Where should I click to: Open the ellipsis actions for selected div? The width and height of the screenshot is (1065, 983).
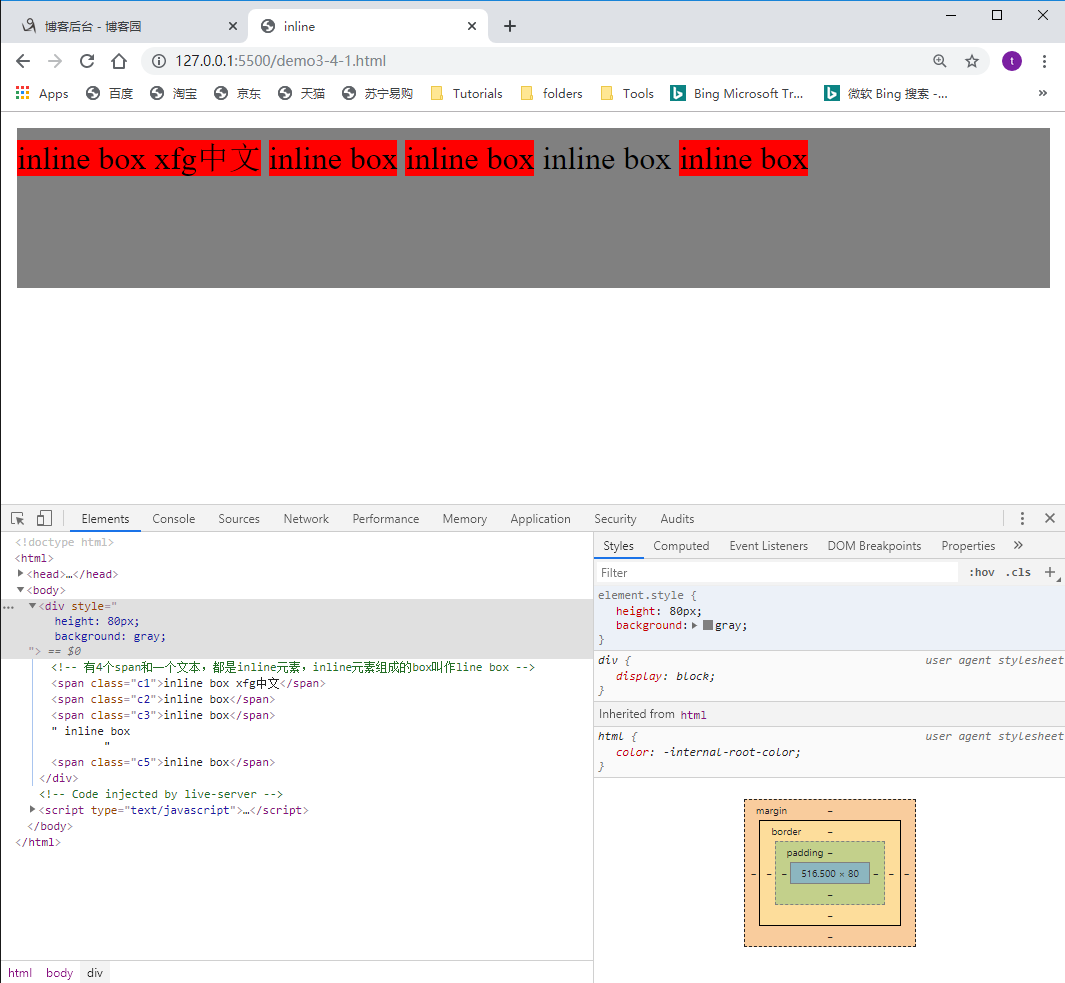tap(9, 607)
